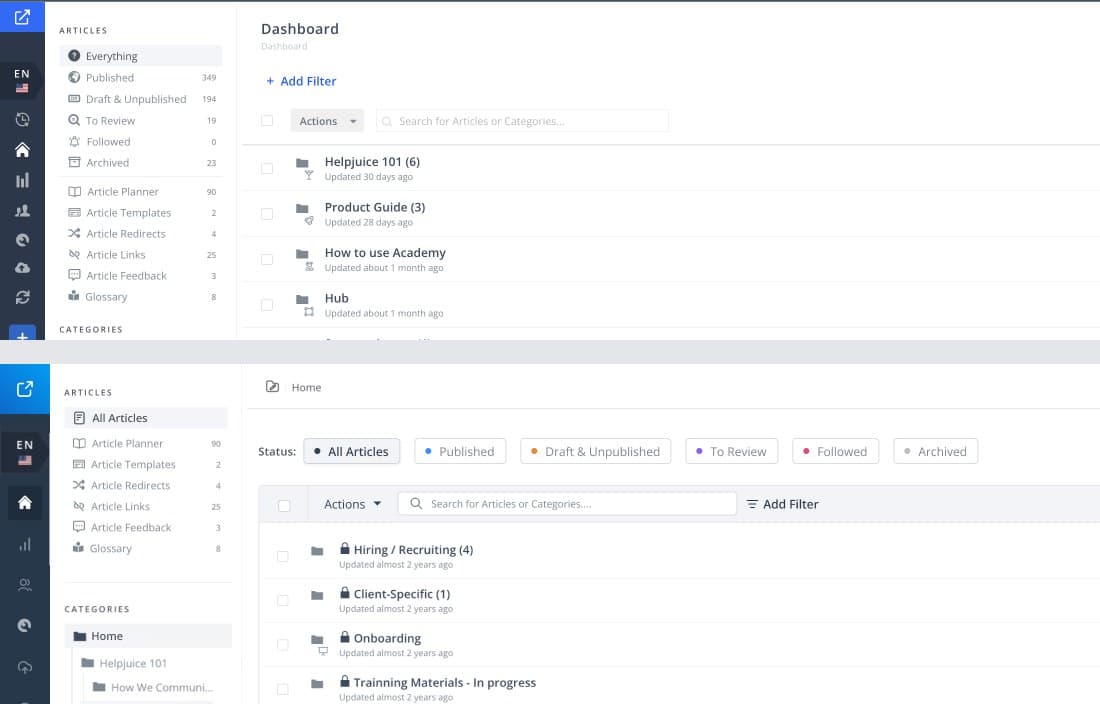
Task: Click the filter lines icon next to Add Filter
Action: click(x=752, y=504)
